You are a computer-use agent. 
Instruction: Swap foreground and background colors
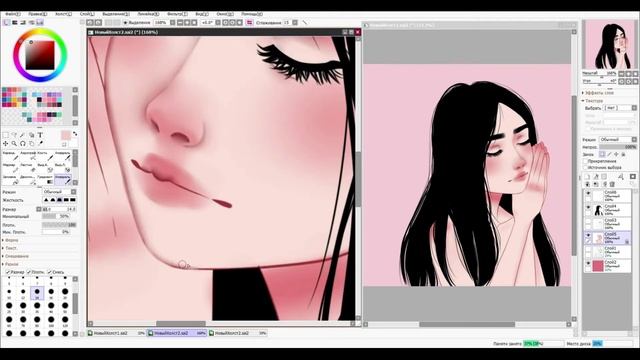pos(75,133)
